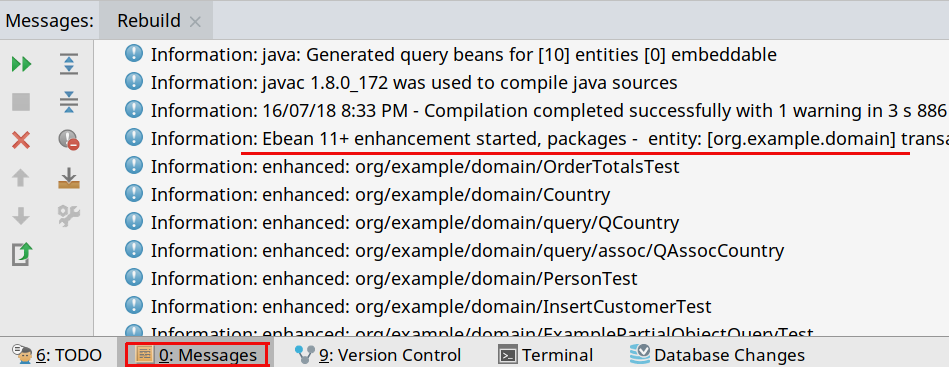
Task: Select the 'enhanced: org/example/domain/PersonTest' row
Action: tap(394, 278)
